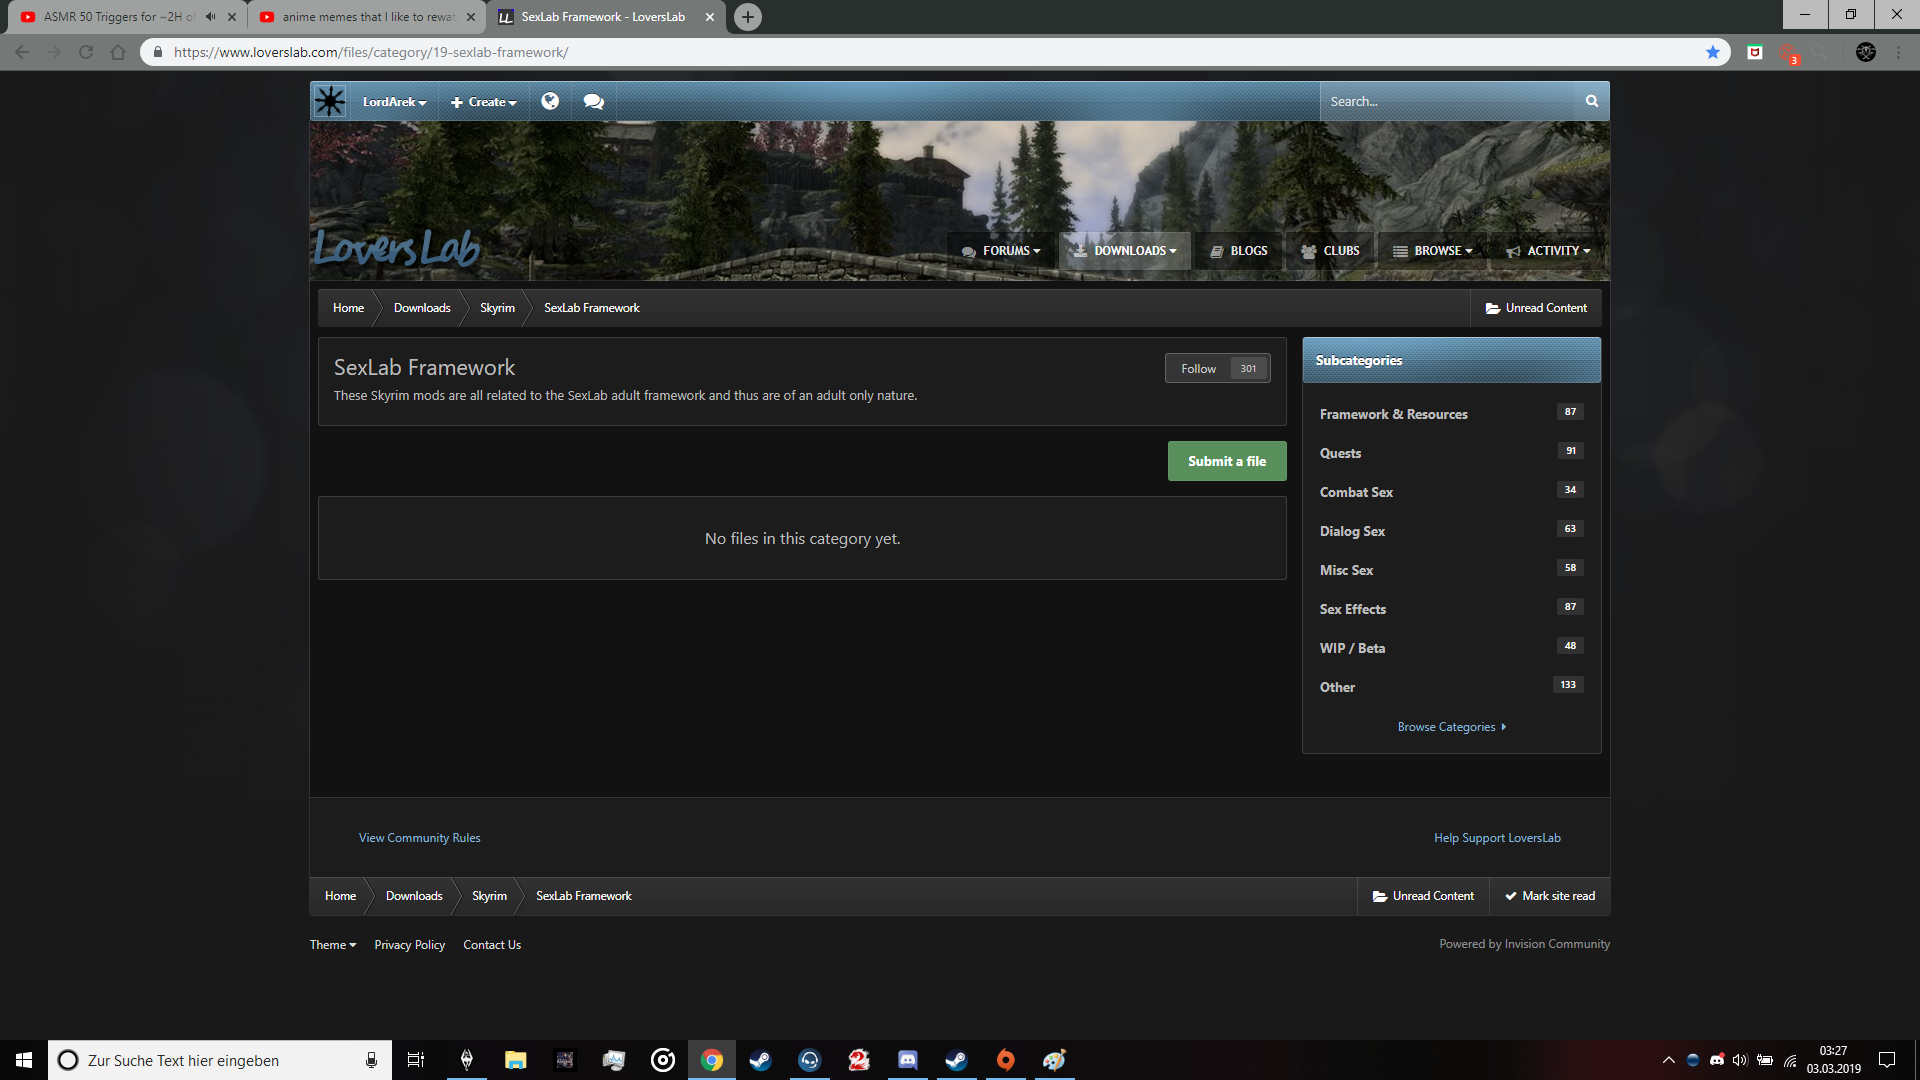Open File Explorer from taskbar
1920x1080 pixels.
(x=515, y=1060)
